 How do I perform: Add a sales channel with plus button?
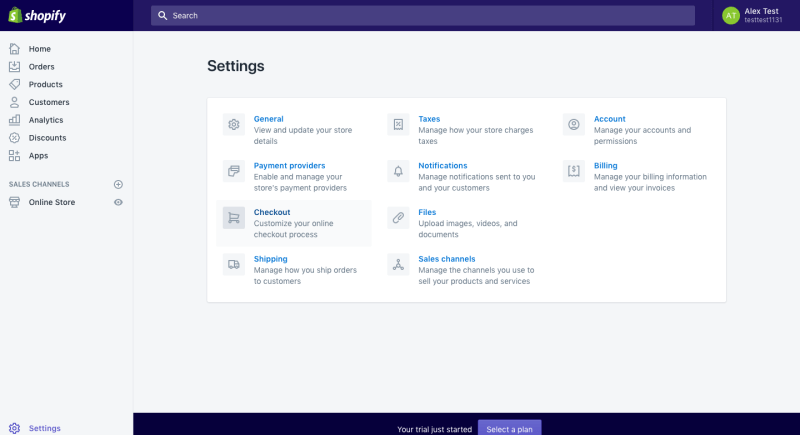click(118, 184)
